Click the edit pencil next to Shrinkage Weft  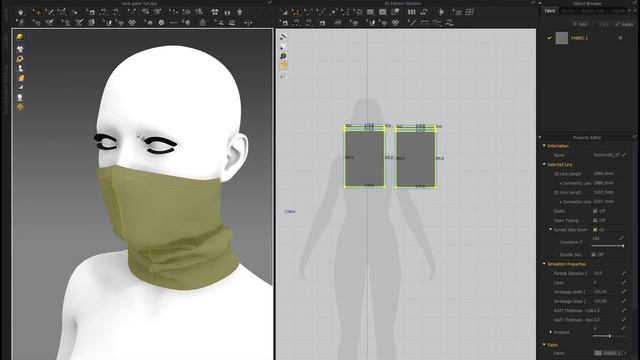tap(624, 291)
